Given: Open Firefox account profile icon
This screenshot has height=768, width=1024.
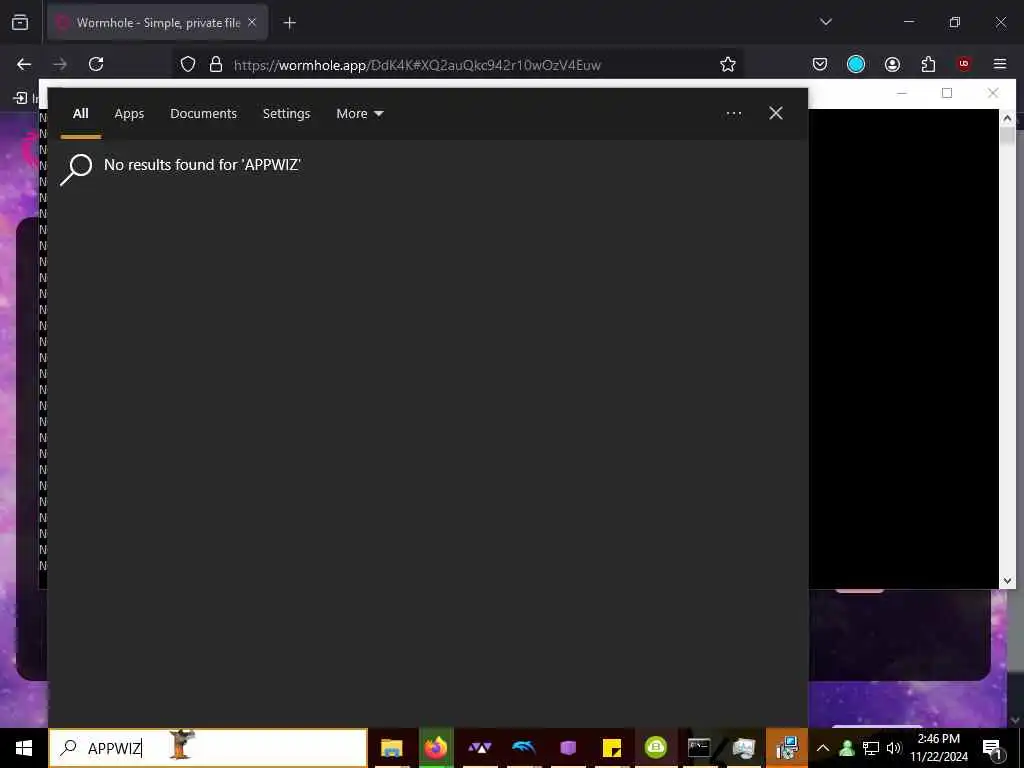Looking at the screenshot, I should [x=892, y=64].
